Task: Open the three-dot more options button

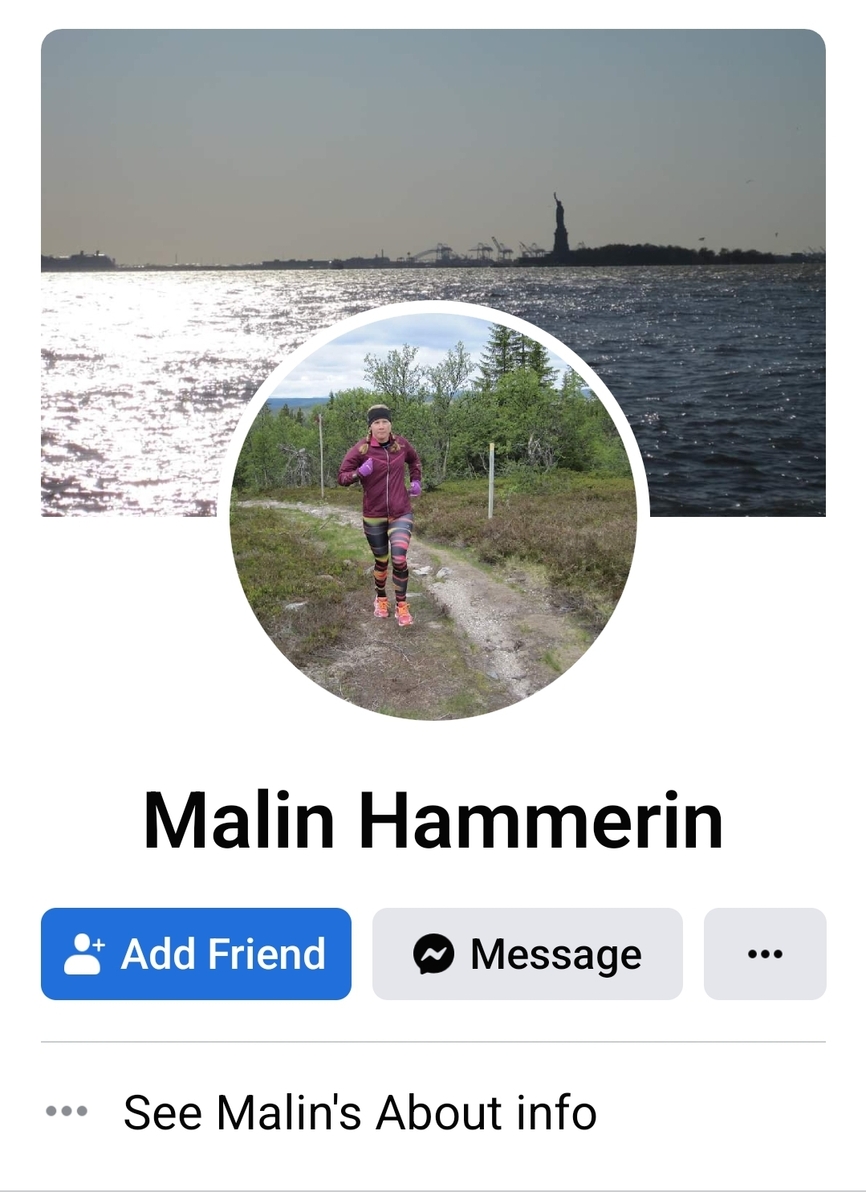Action: pyautogui.click(x=765, y=954)
